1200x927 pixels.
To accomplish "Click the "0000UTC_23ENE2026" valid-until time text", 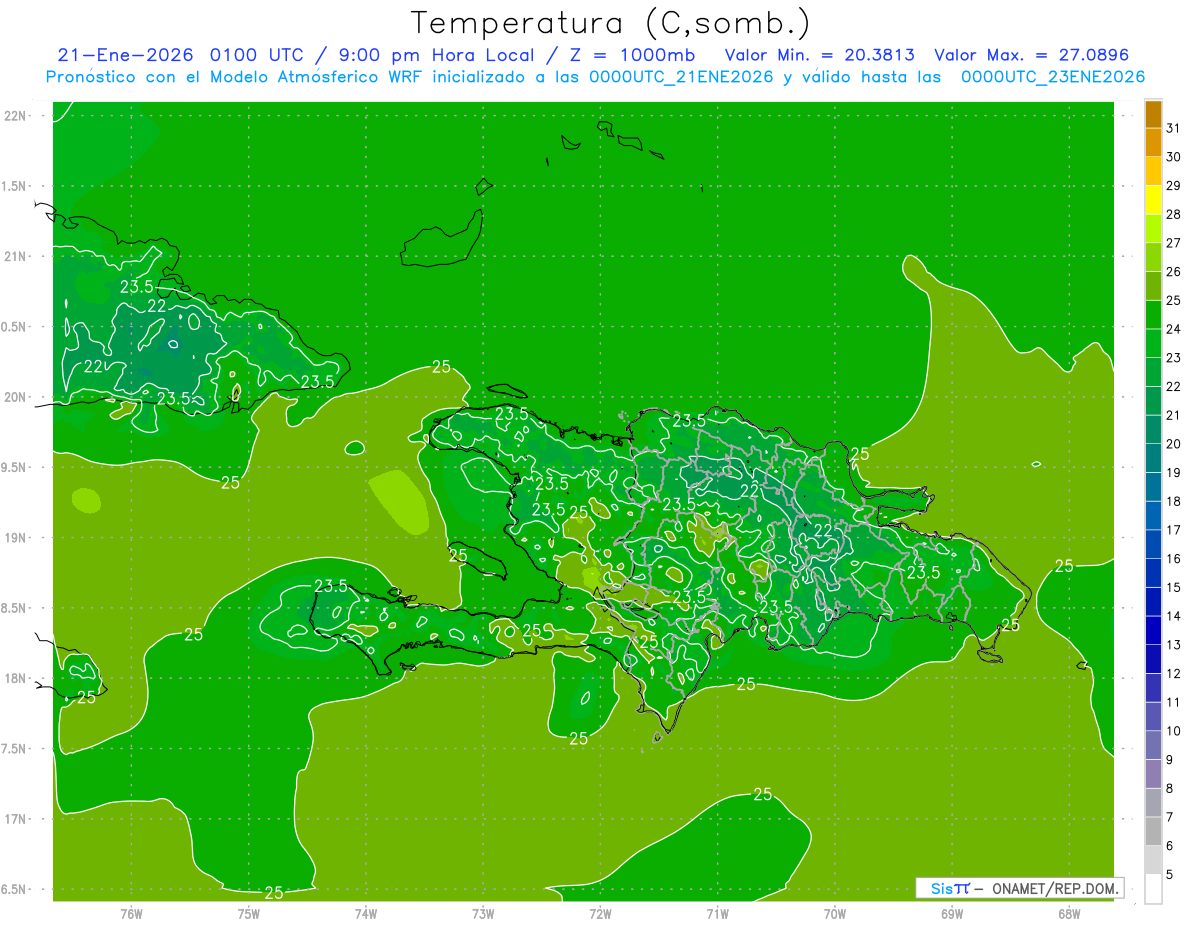I will (1053, 77).
